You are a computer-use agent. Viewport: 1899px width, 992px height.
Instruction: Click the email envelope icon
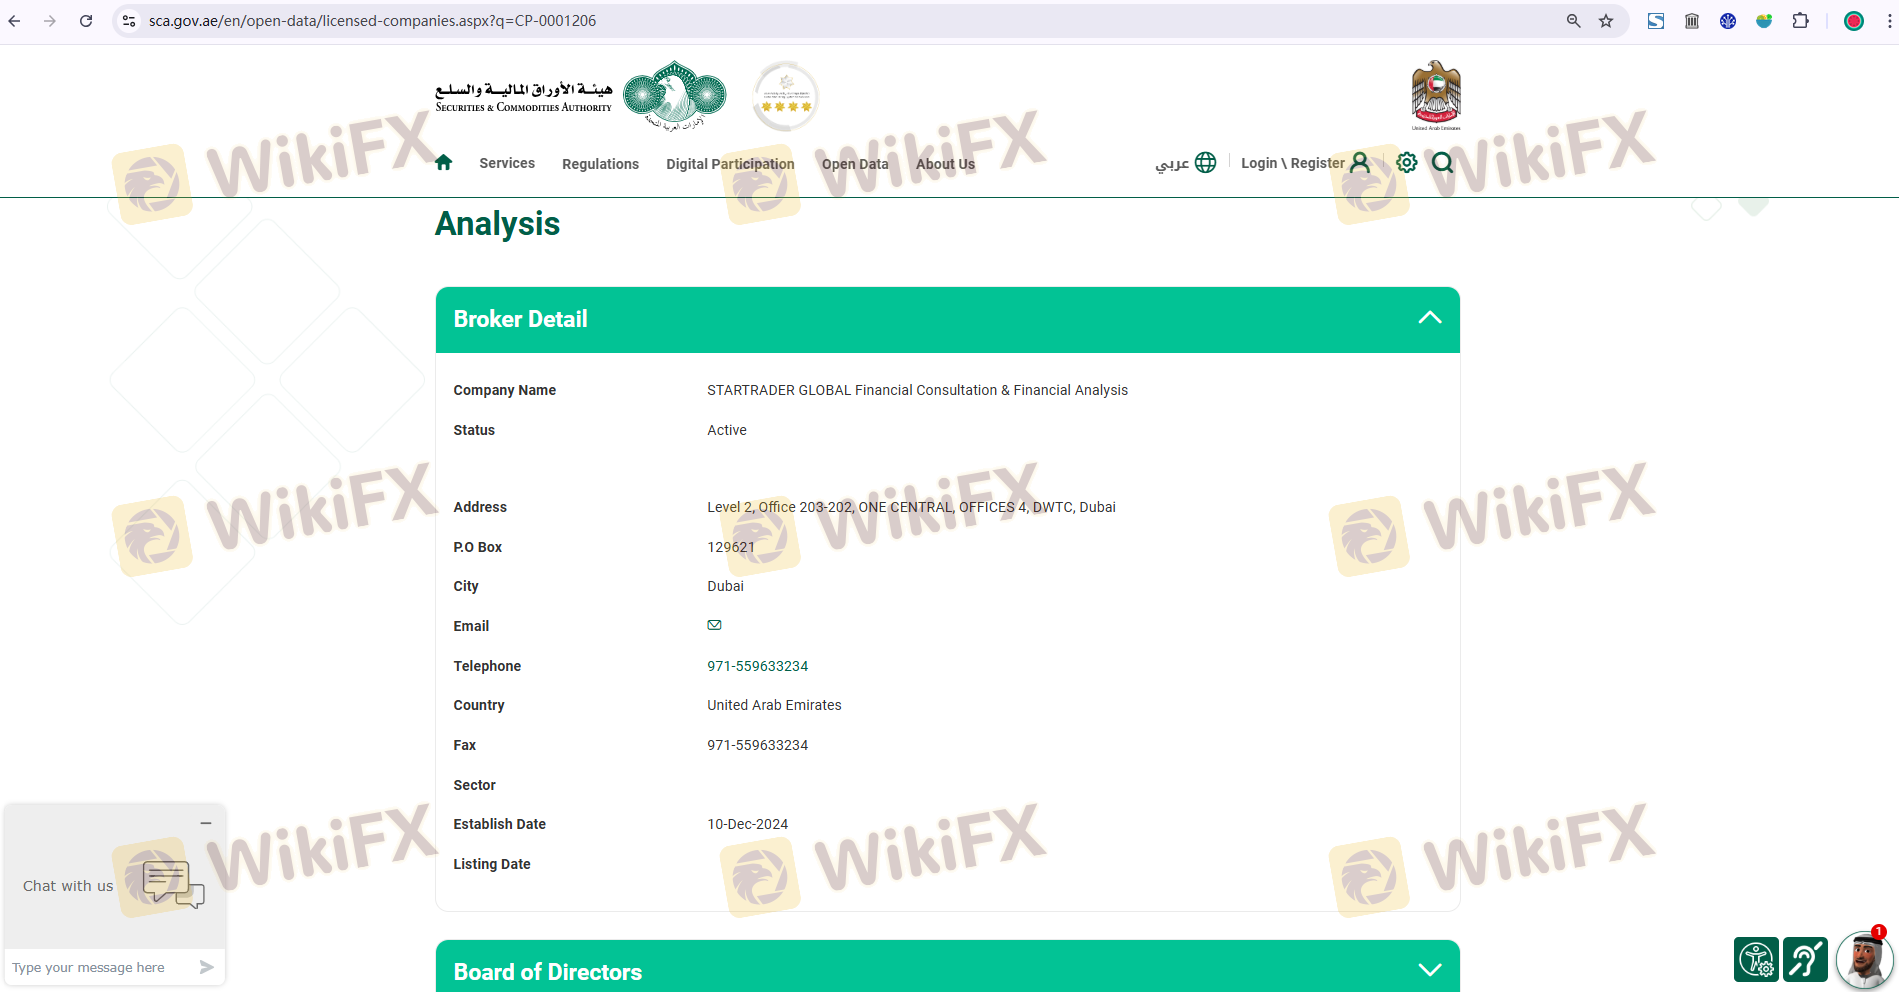click(714, 626)
